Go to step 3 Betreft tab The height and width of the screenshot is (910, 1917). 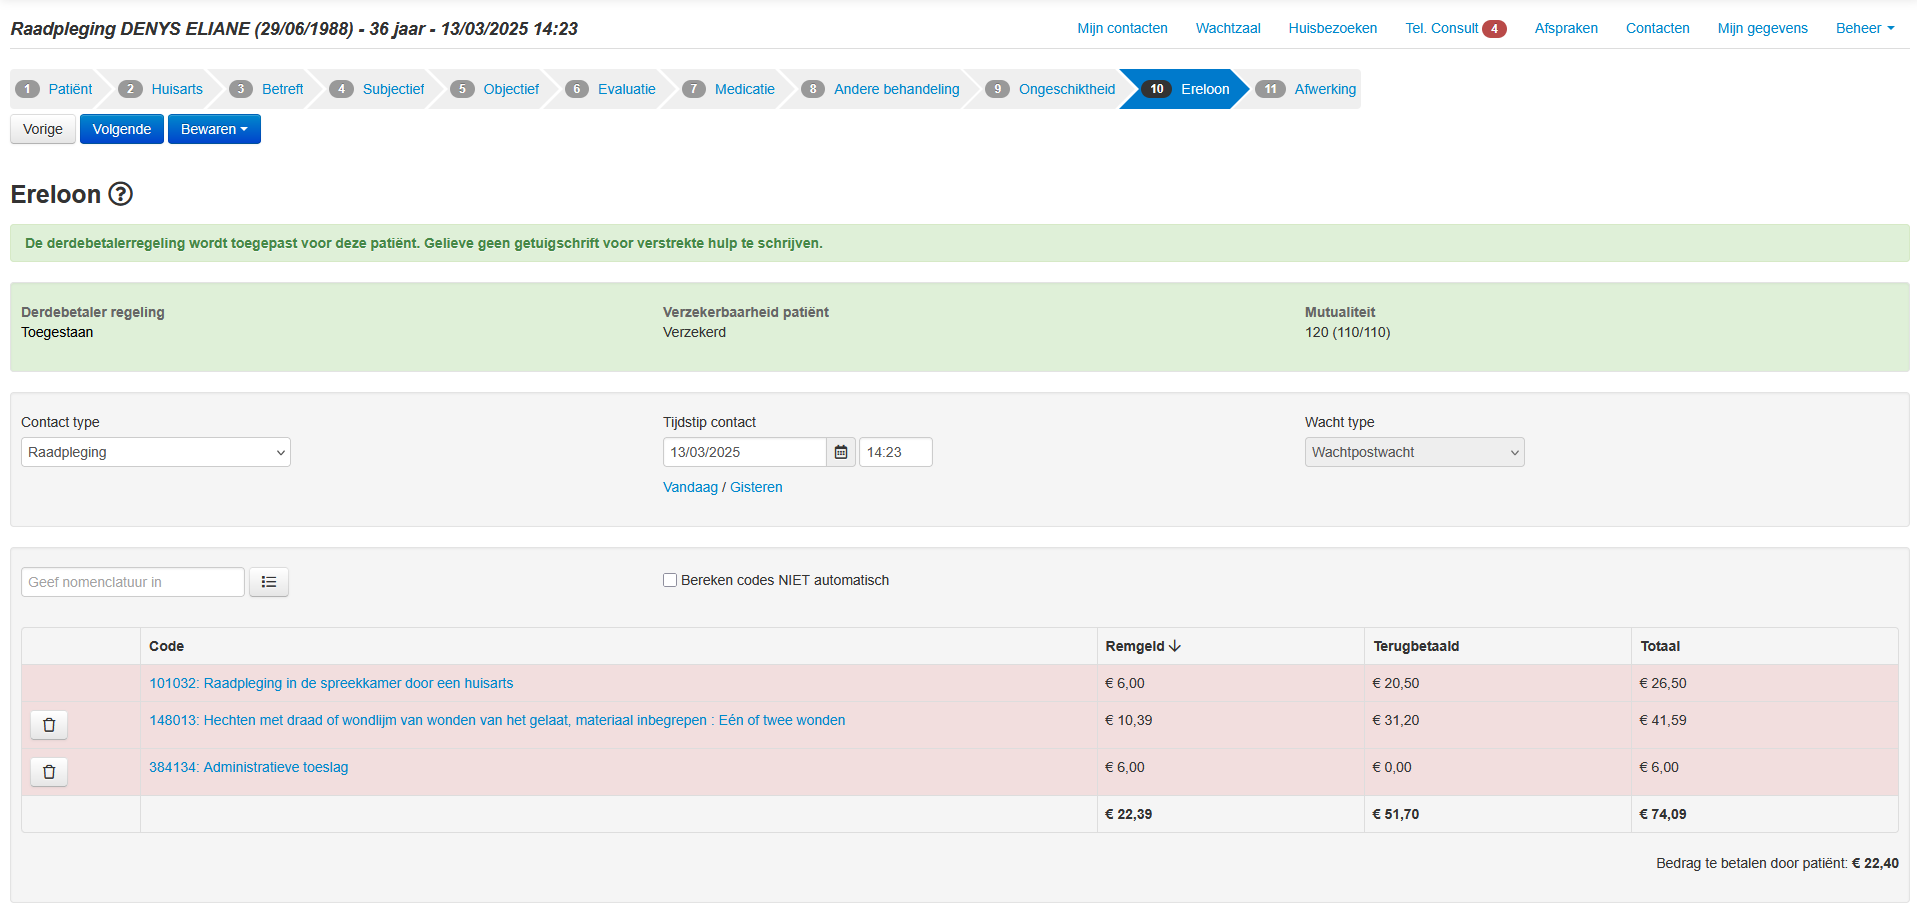[x=268, y=89]
